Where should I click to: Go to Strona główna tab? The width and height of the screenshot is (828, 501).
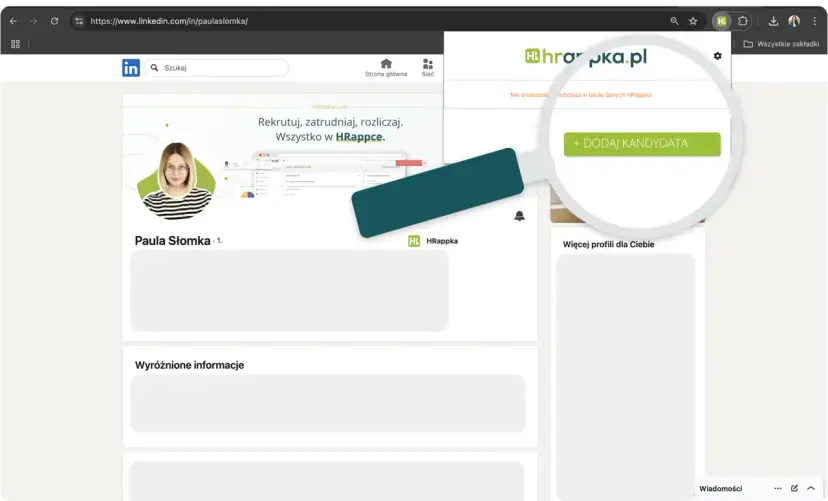pyautogui.click(x=386, y=67)
